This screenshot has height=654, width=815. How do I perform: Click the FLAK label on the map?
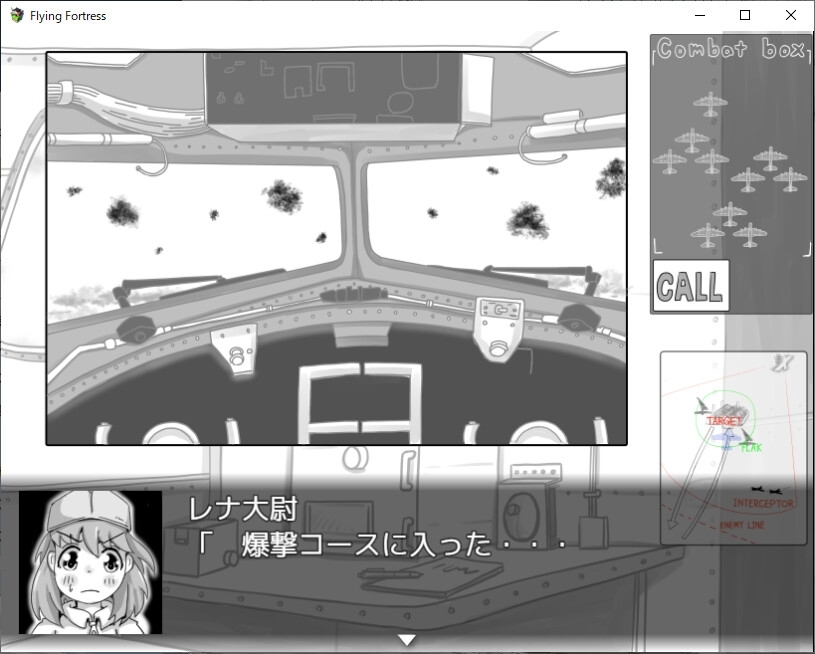pyautogui.click(x=751, y=448)
